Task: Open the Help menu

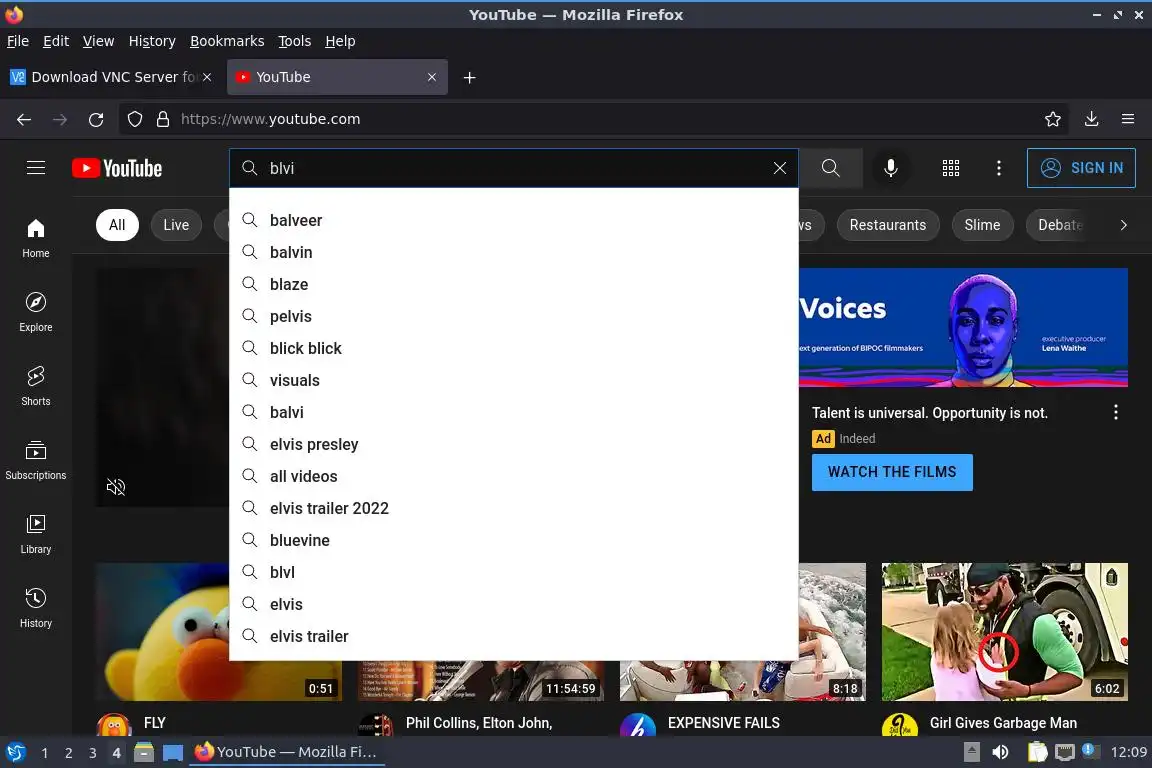Action: [x=340, y=41]
